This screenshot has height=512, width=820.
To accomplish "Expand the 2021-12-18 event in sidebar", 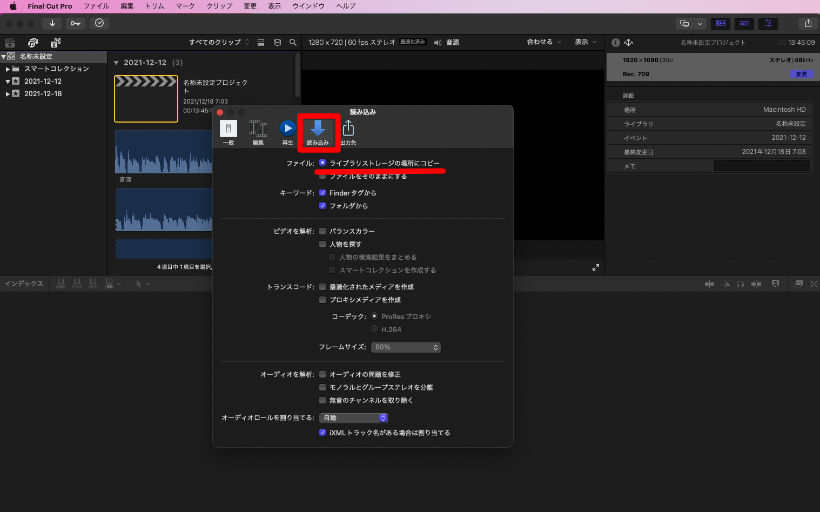I will 7,94.
